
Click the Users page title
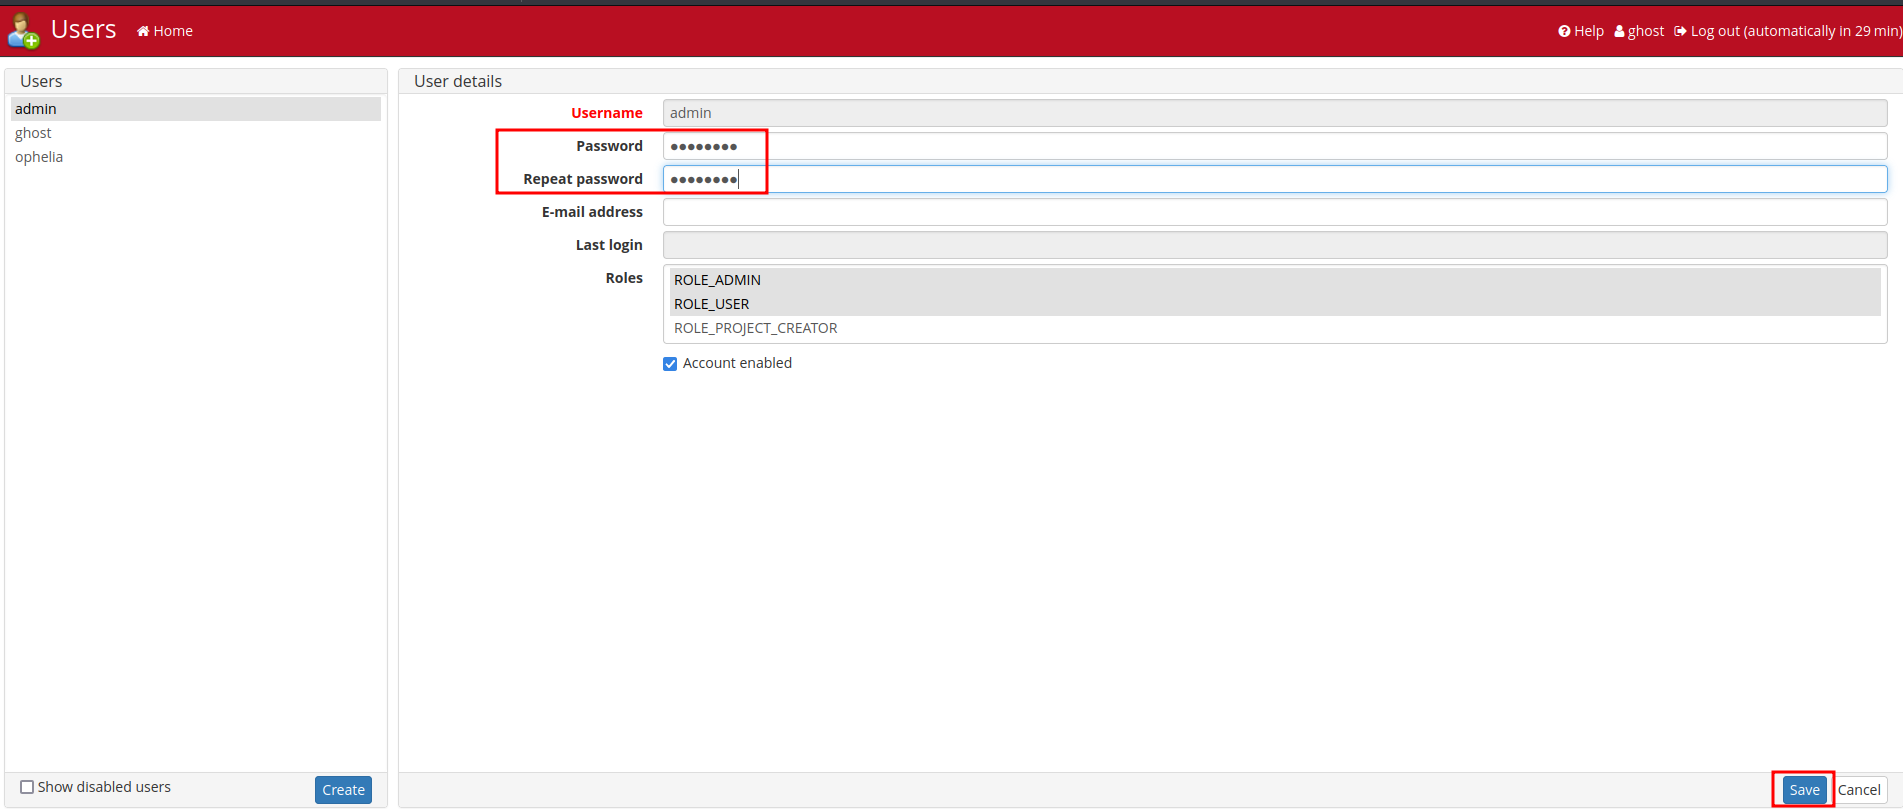point(83,30)
